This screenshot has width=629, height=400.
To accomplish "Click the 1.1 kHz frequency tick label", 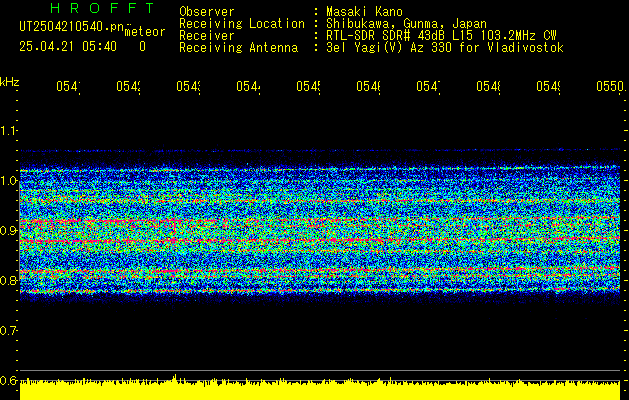I will coord(8,130).
